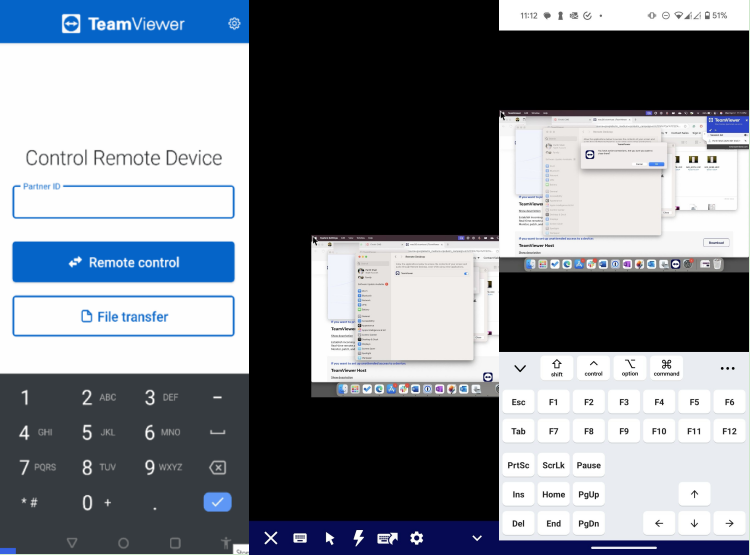Tap digit 1 on the numeric keypad
This screenshot has width=750, height=555.
click(x=25, y=398)
